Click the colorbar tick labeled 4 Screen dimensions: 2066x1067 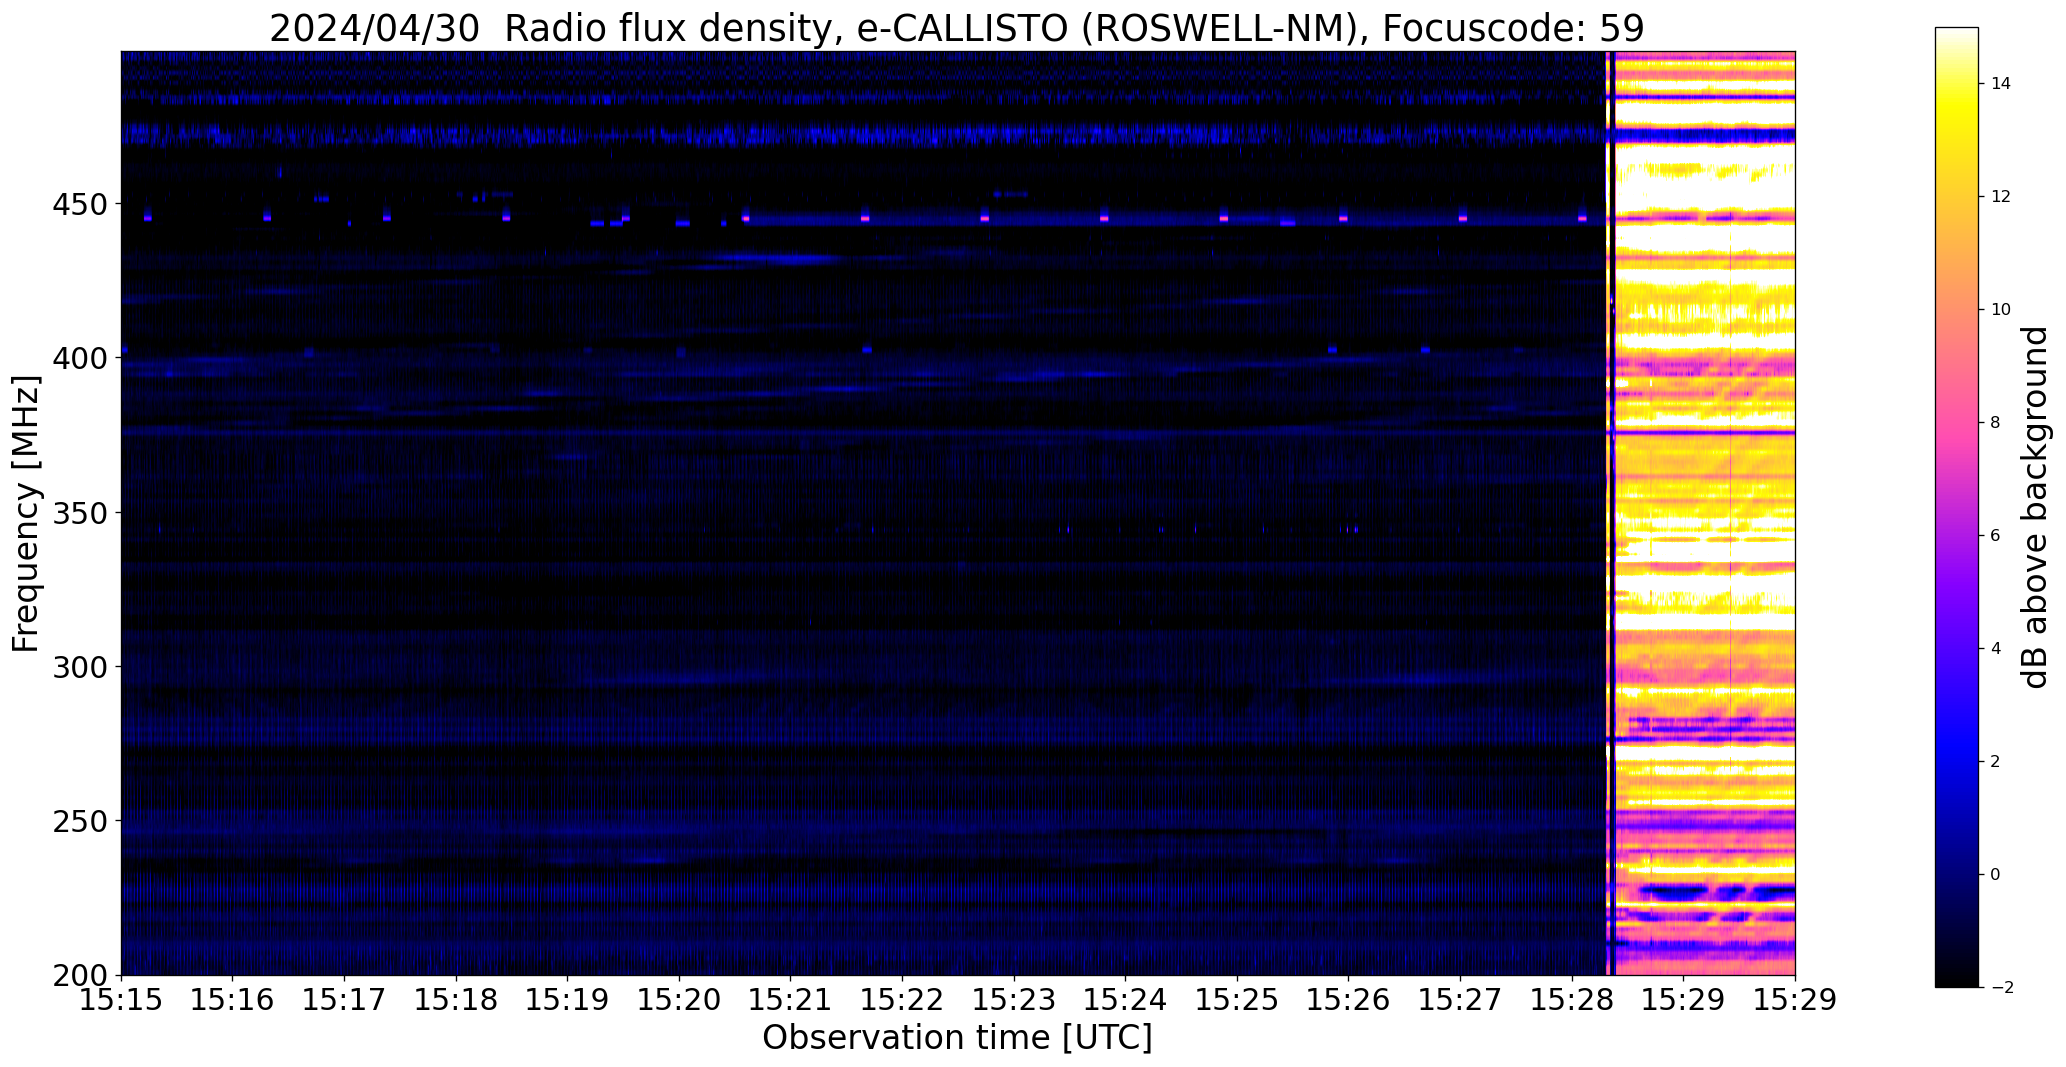pyautogui.click(x=1995, y=649)
